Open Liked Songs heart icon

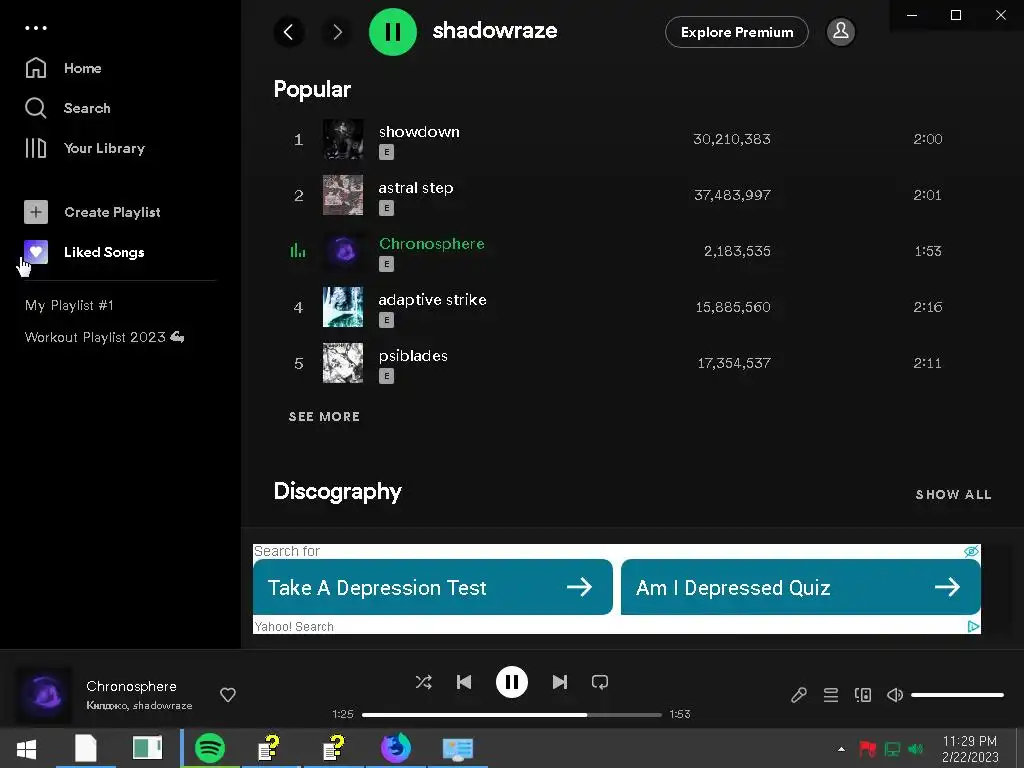click(x=36, y=252)
